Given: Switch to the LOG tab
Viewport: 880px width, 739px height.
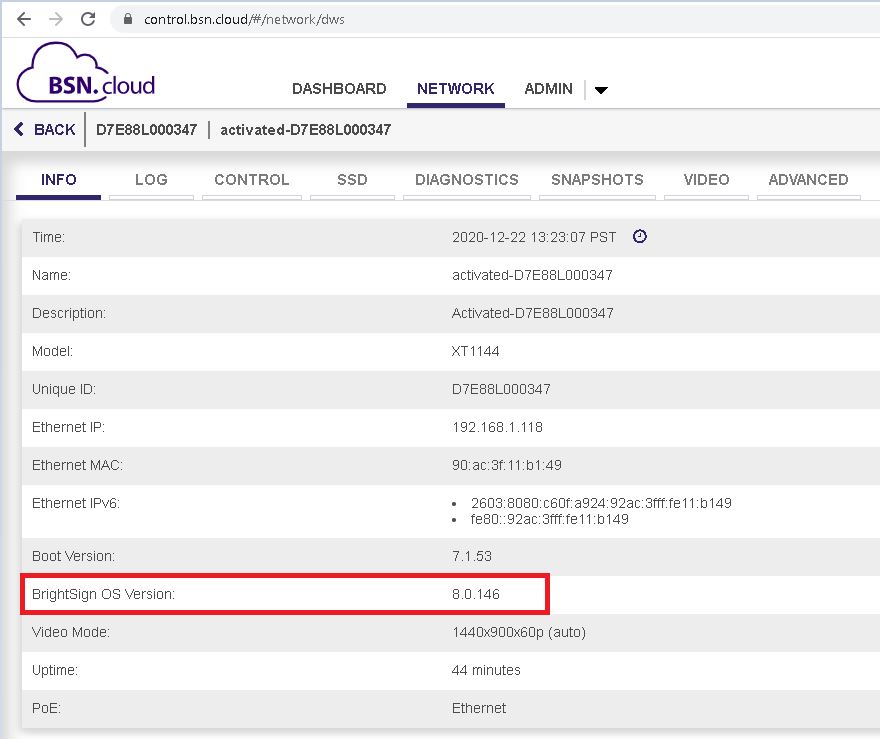Looking at the screenshot, I should click(x=151, y=180).
